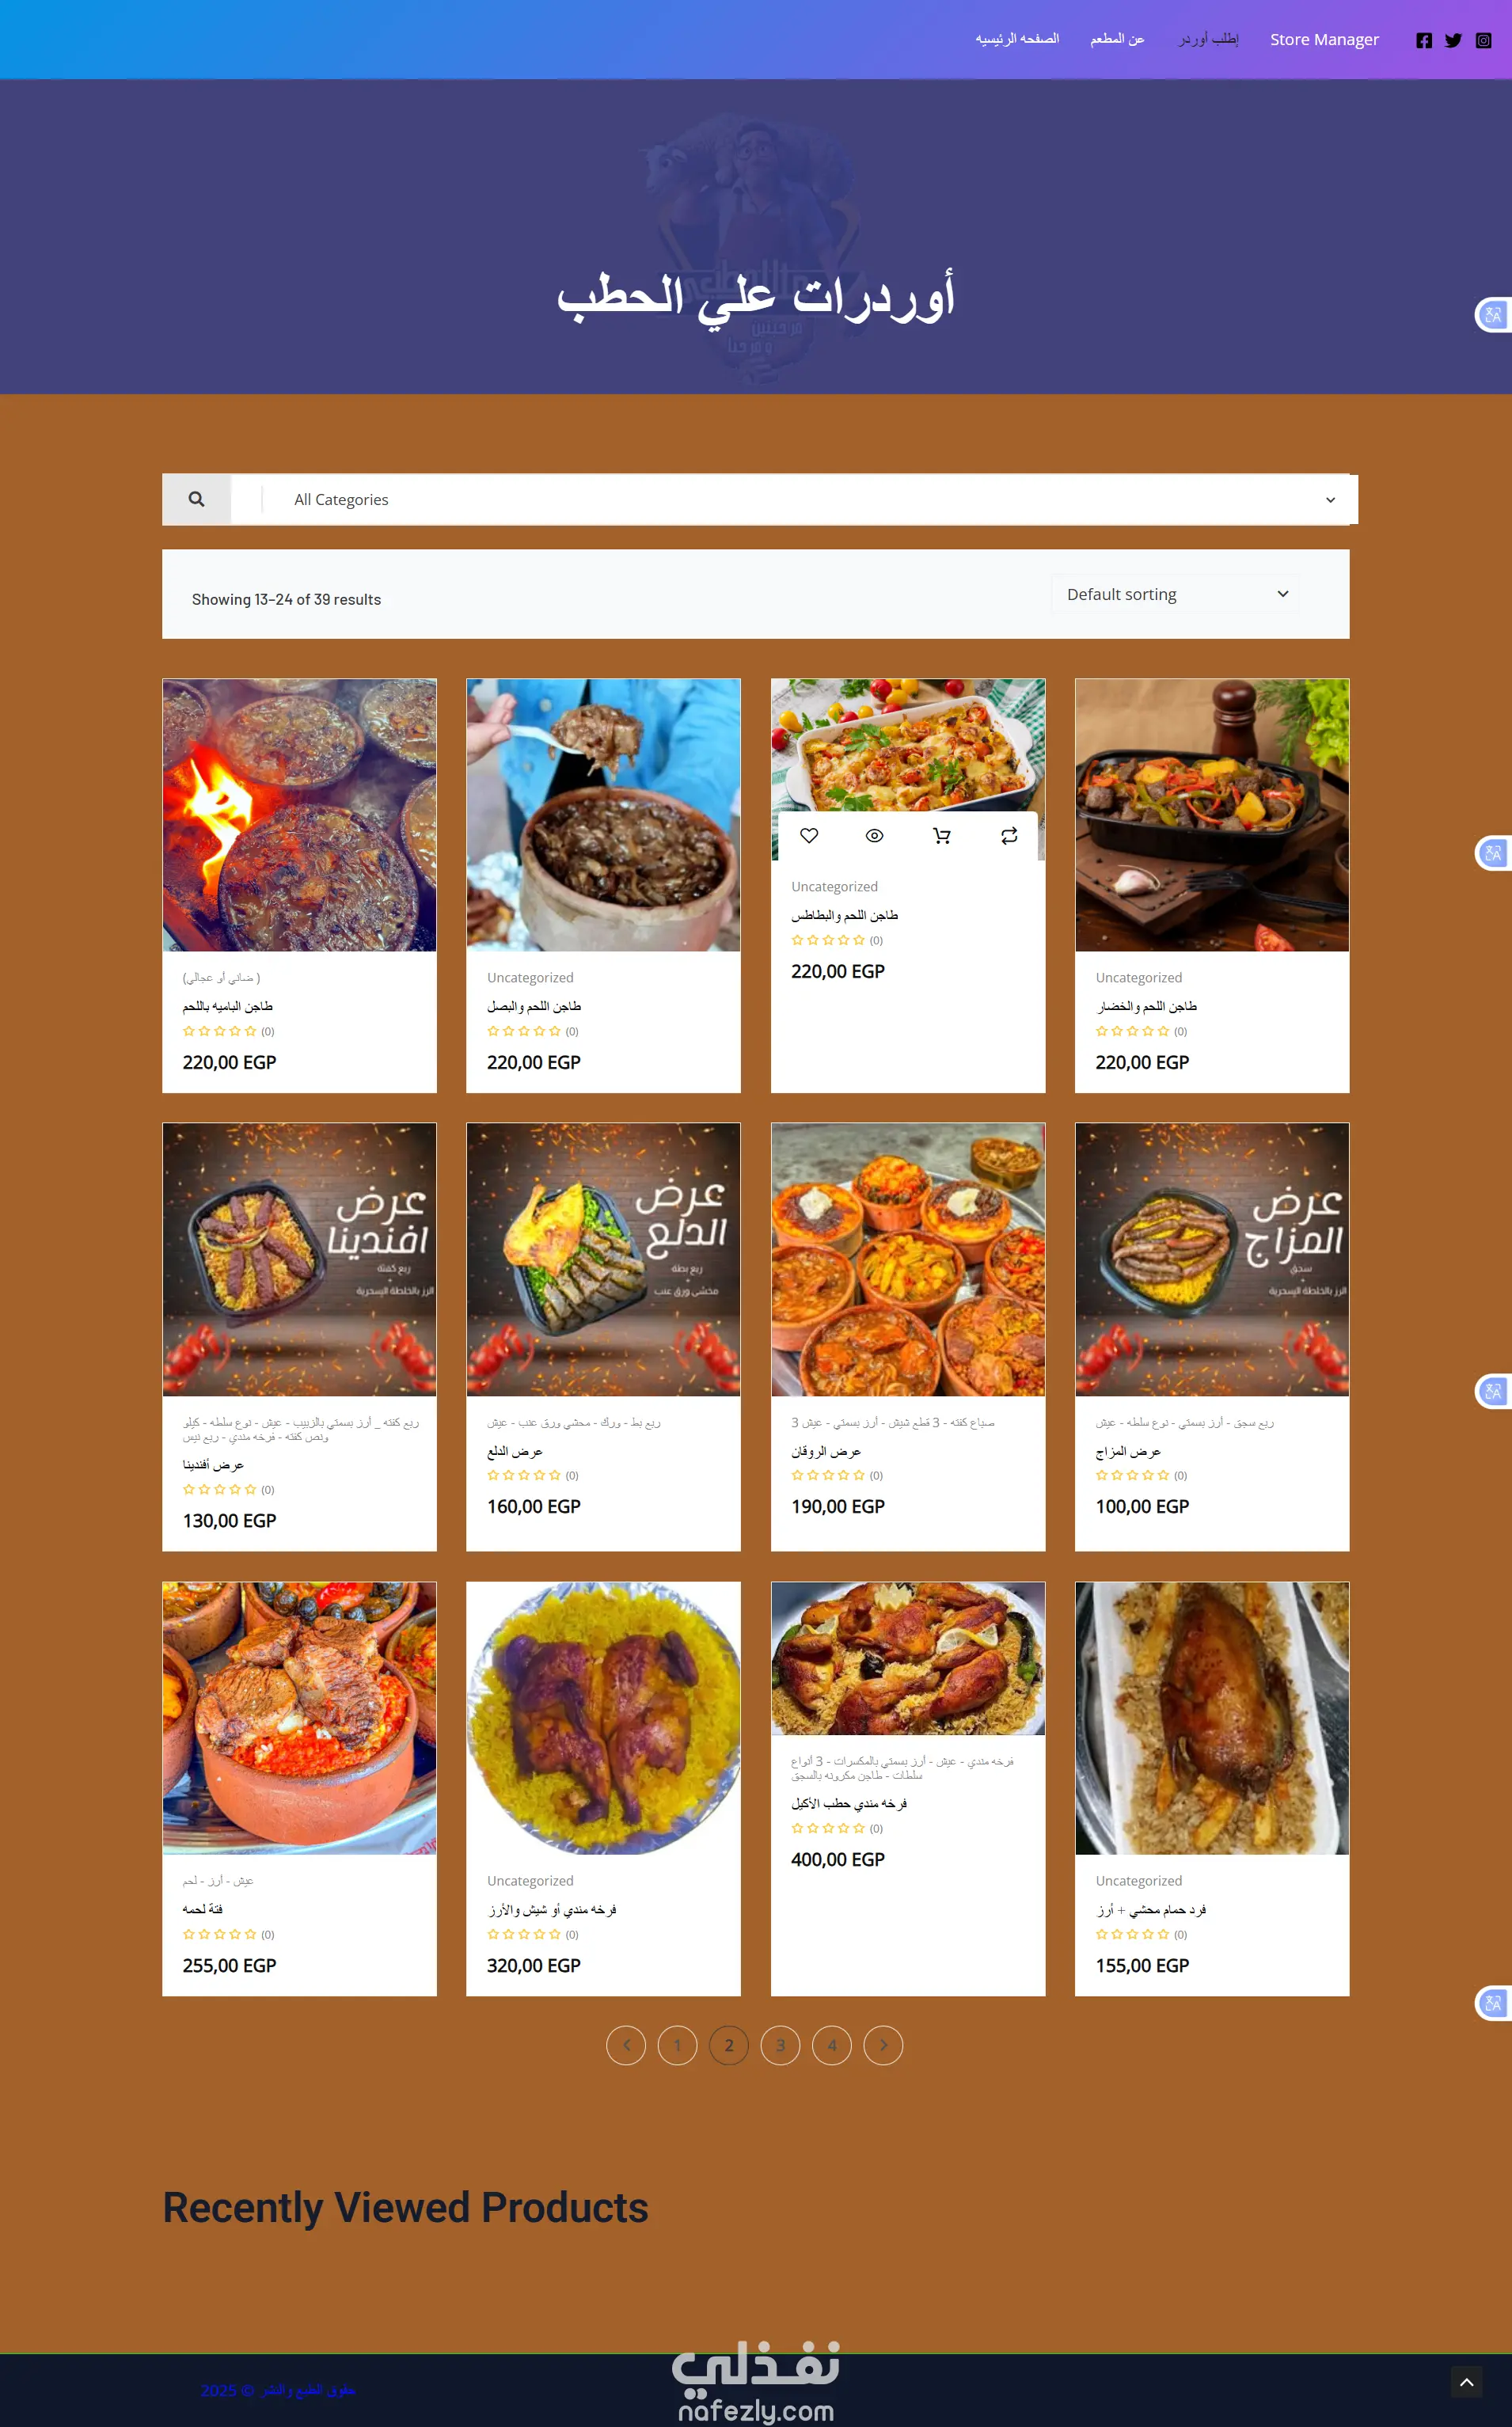Open the Instagram icon in header
Screen dimensions: 1512x2427
click(1483, 40)
